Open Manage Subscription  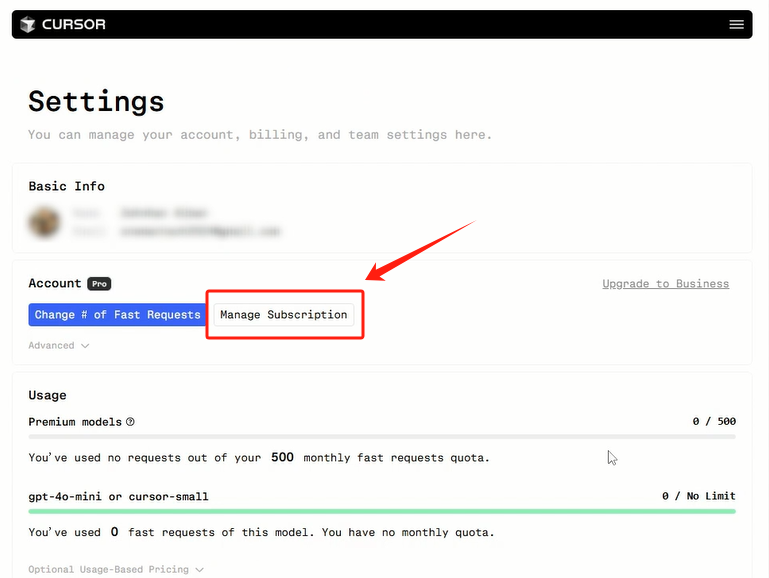[x=284, y=314]
